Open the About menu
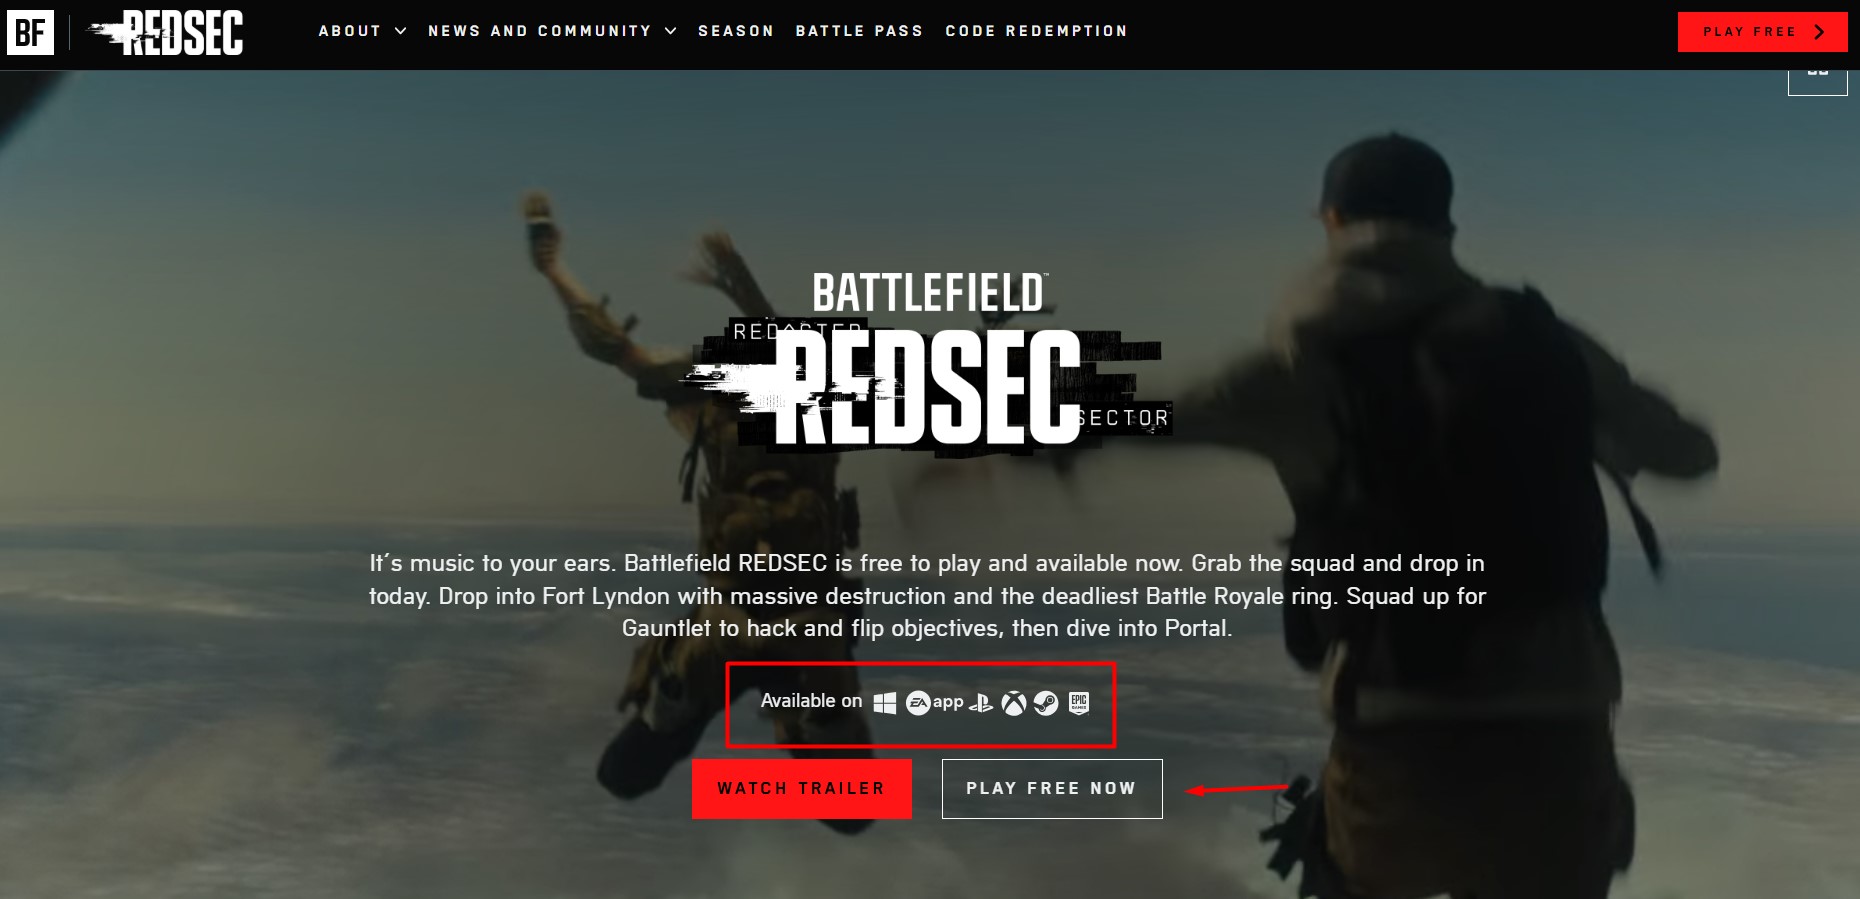1860x899 pixels. pyautogui.click(x=350, y=31)
